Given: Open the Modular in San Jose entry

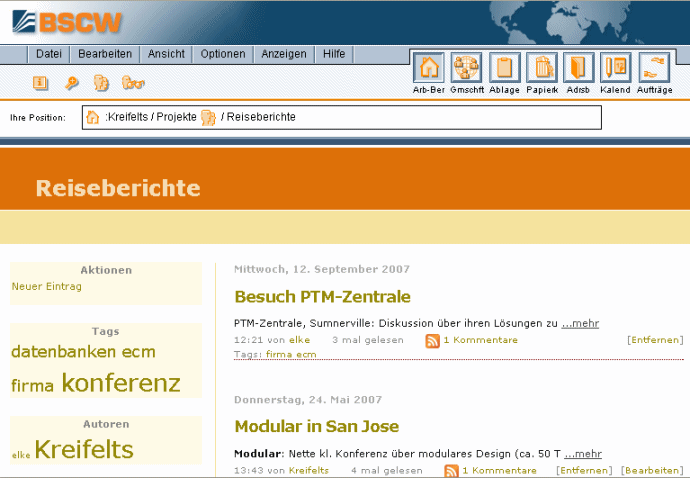Looking at the screenshot, I should coord(316,426).
